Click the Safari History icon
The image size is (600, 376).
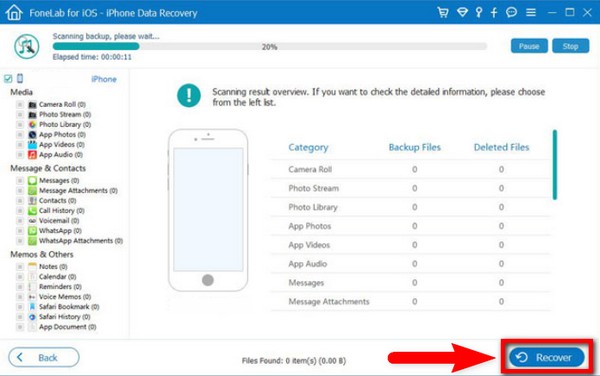(33, 317)
